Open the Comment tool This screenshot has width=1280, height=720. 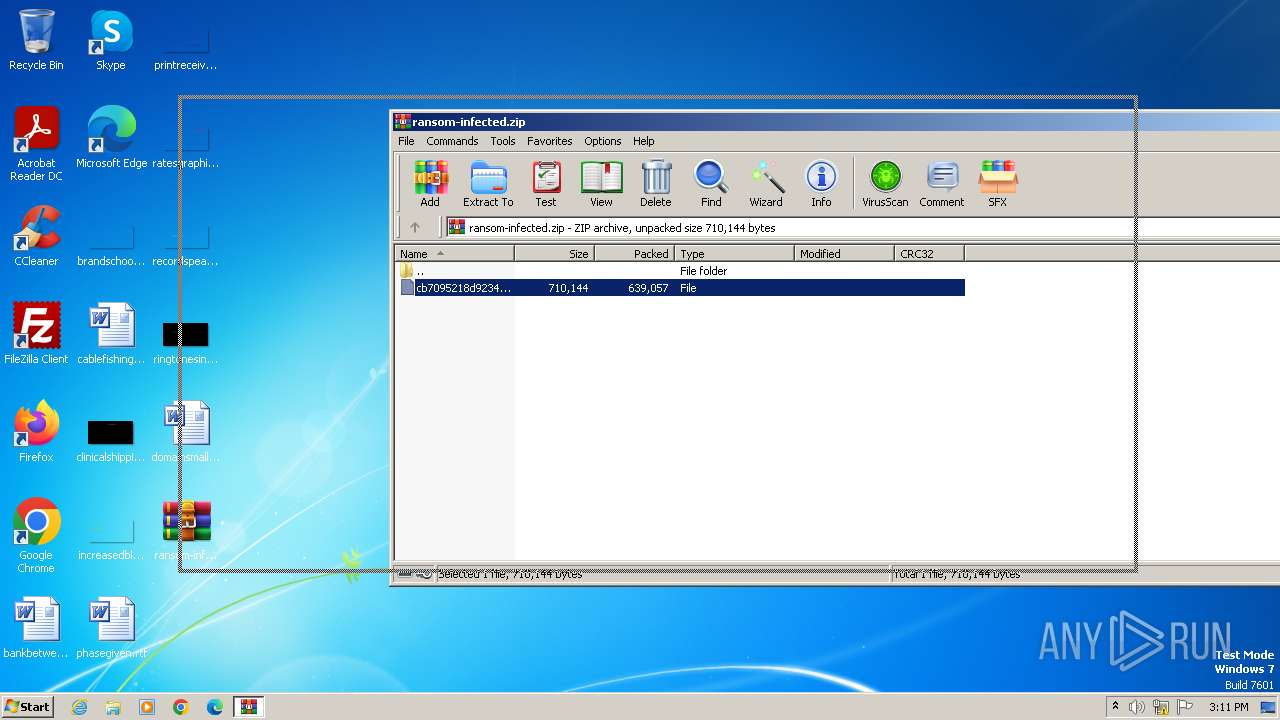942,183
